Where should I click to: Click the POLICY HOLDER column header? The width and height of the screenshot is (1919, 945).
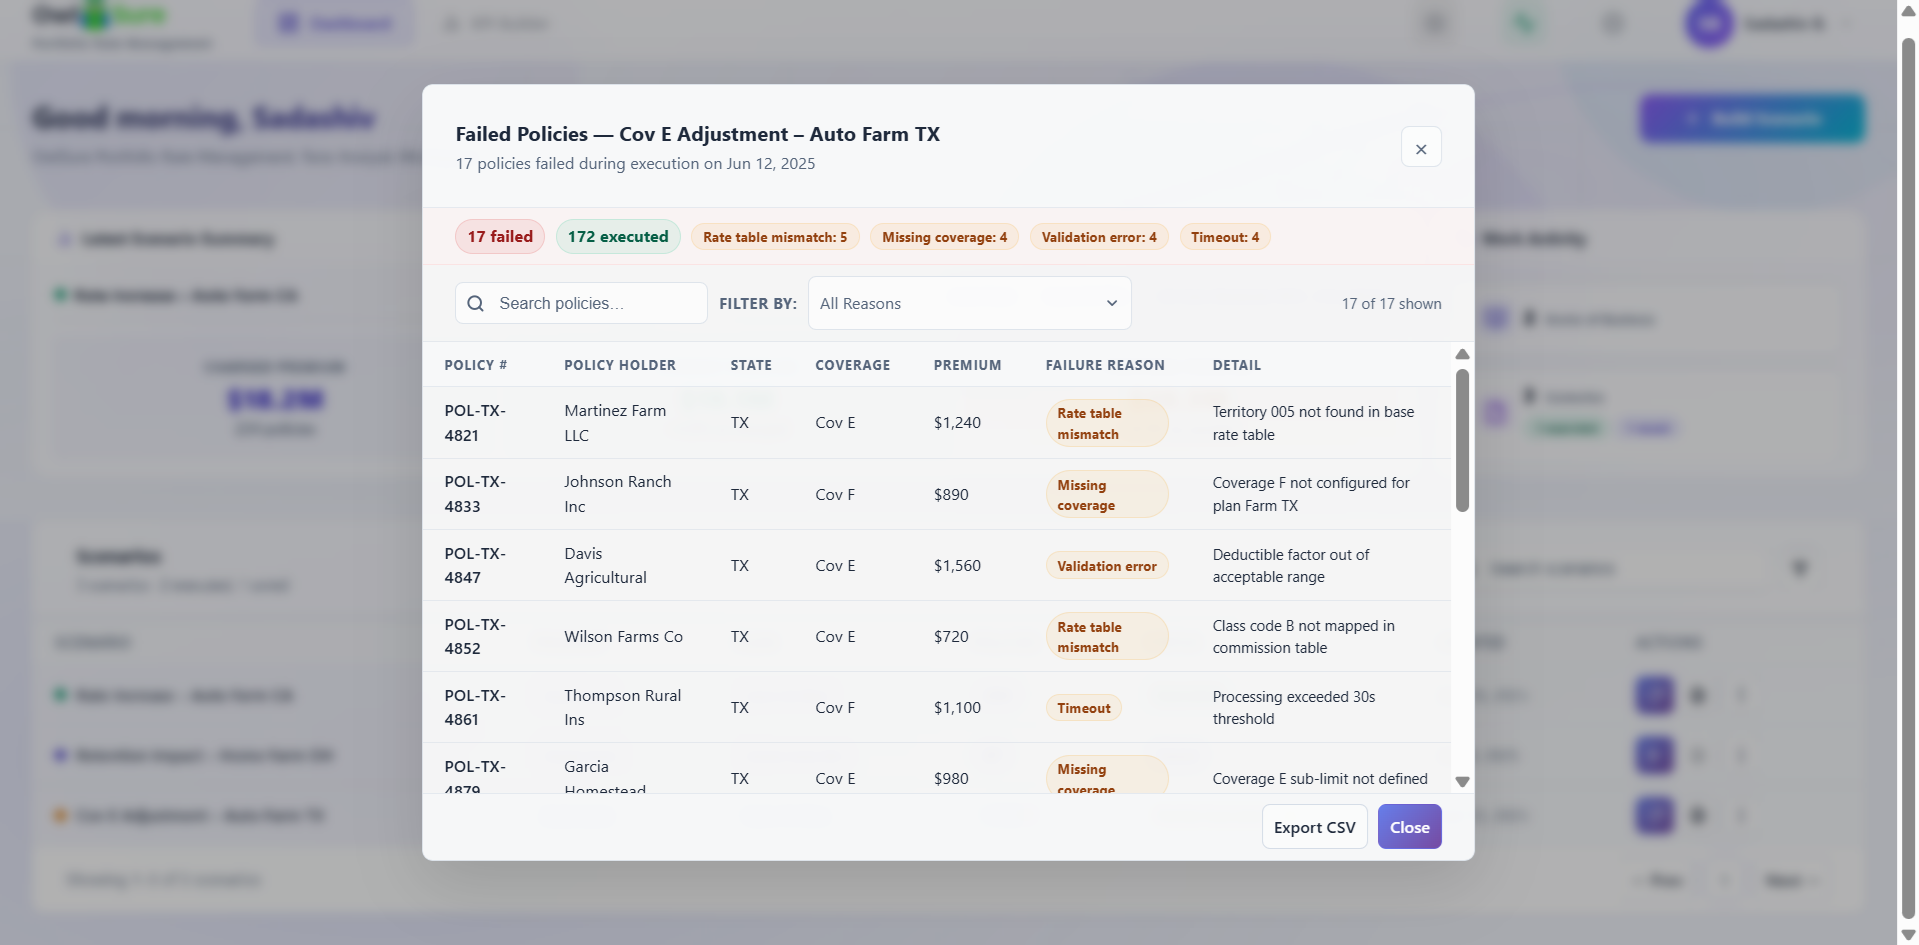coord(620,365)
